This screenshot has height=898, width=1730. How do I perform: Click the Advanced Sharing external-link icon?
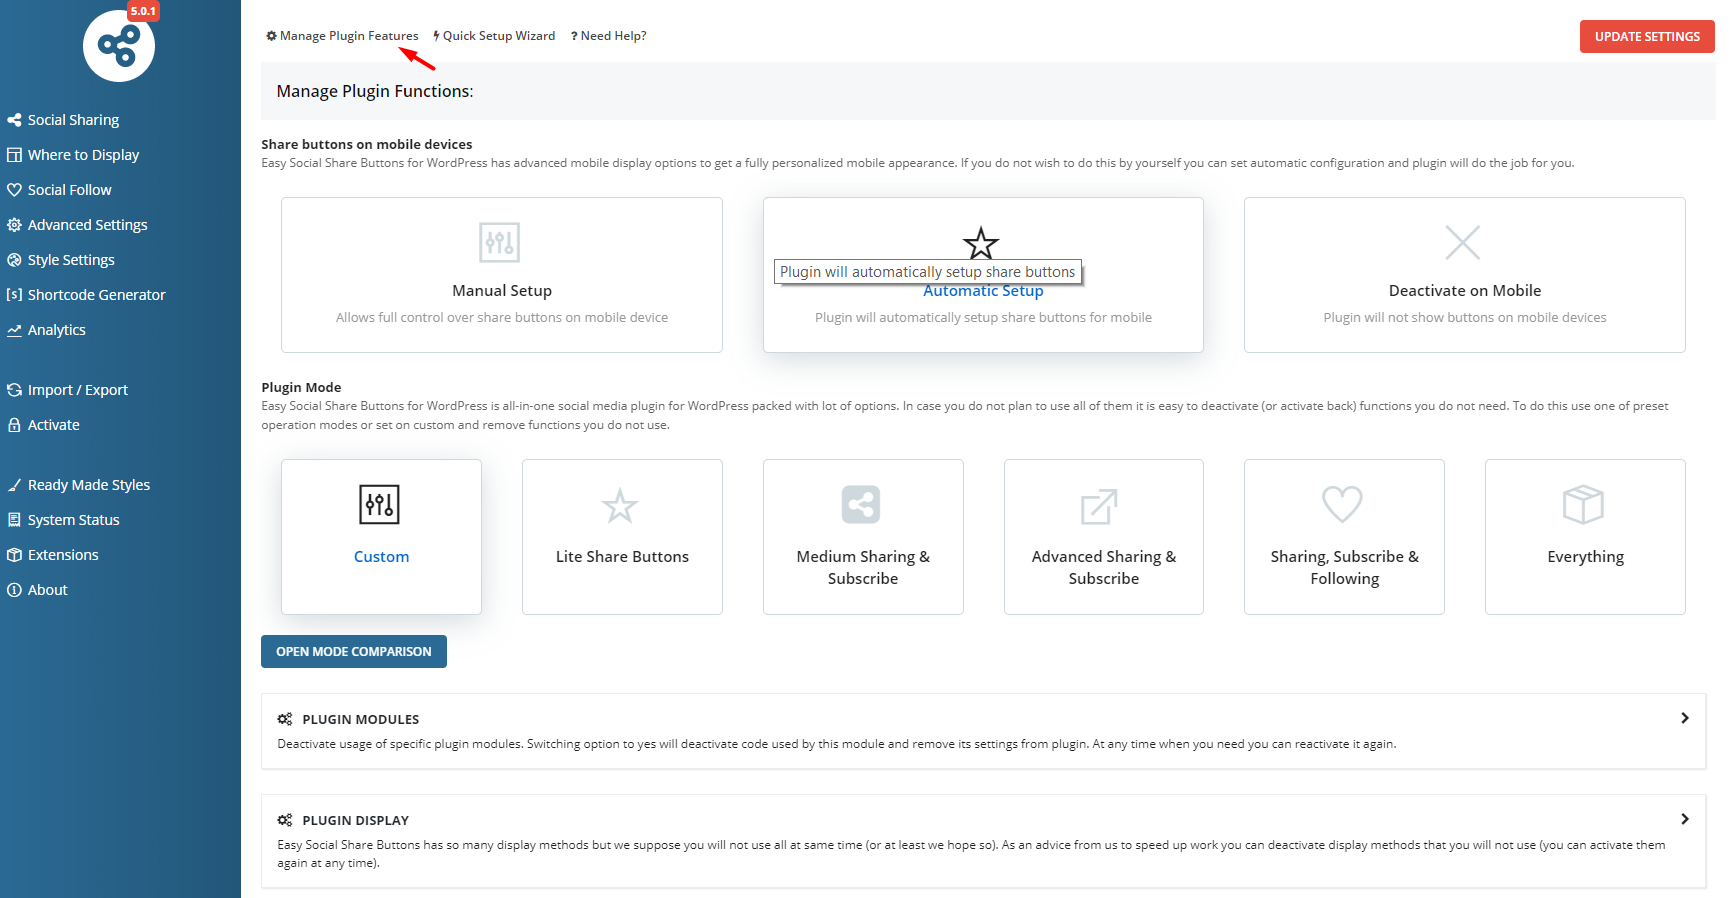(1099, 506)
